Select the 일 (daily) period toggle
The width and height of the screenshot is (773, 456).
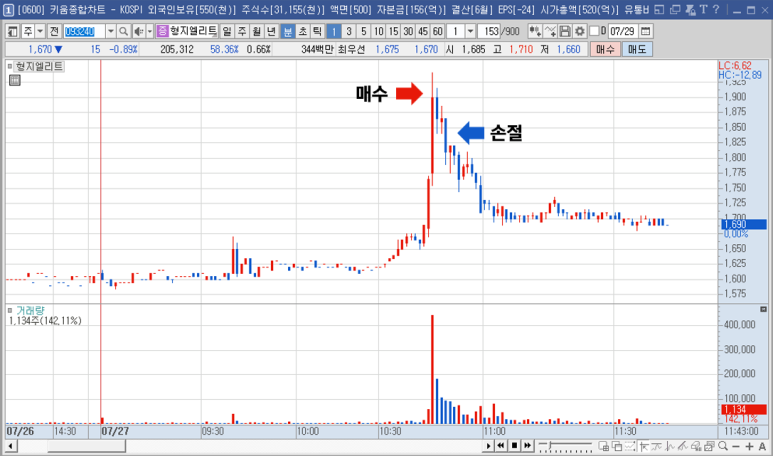(227, 32)
